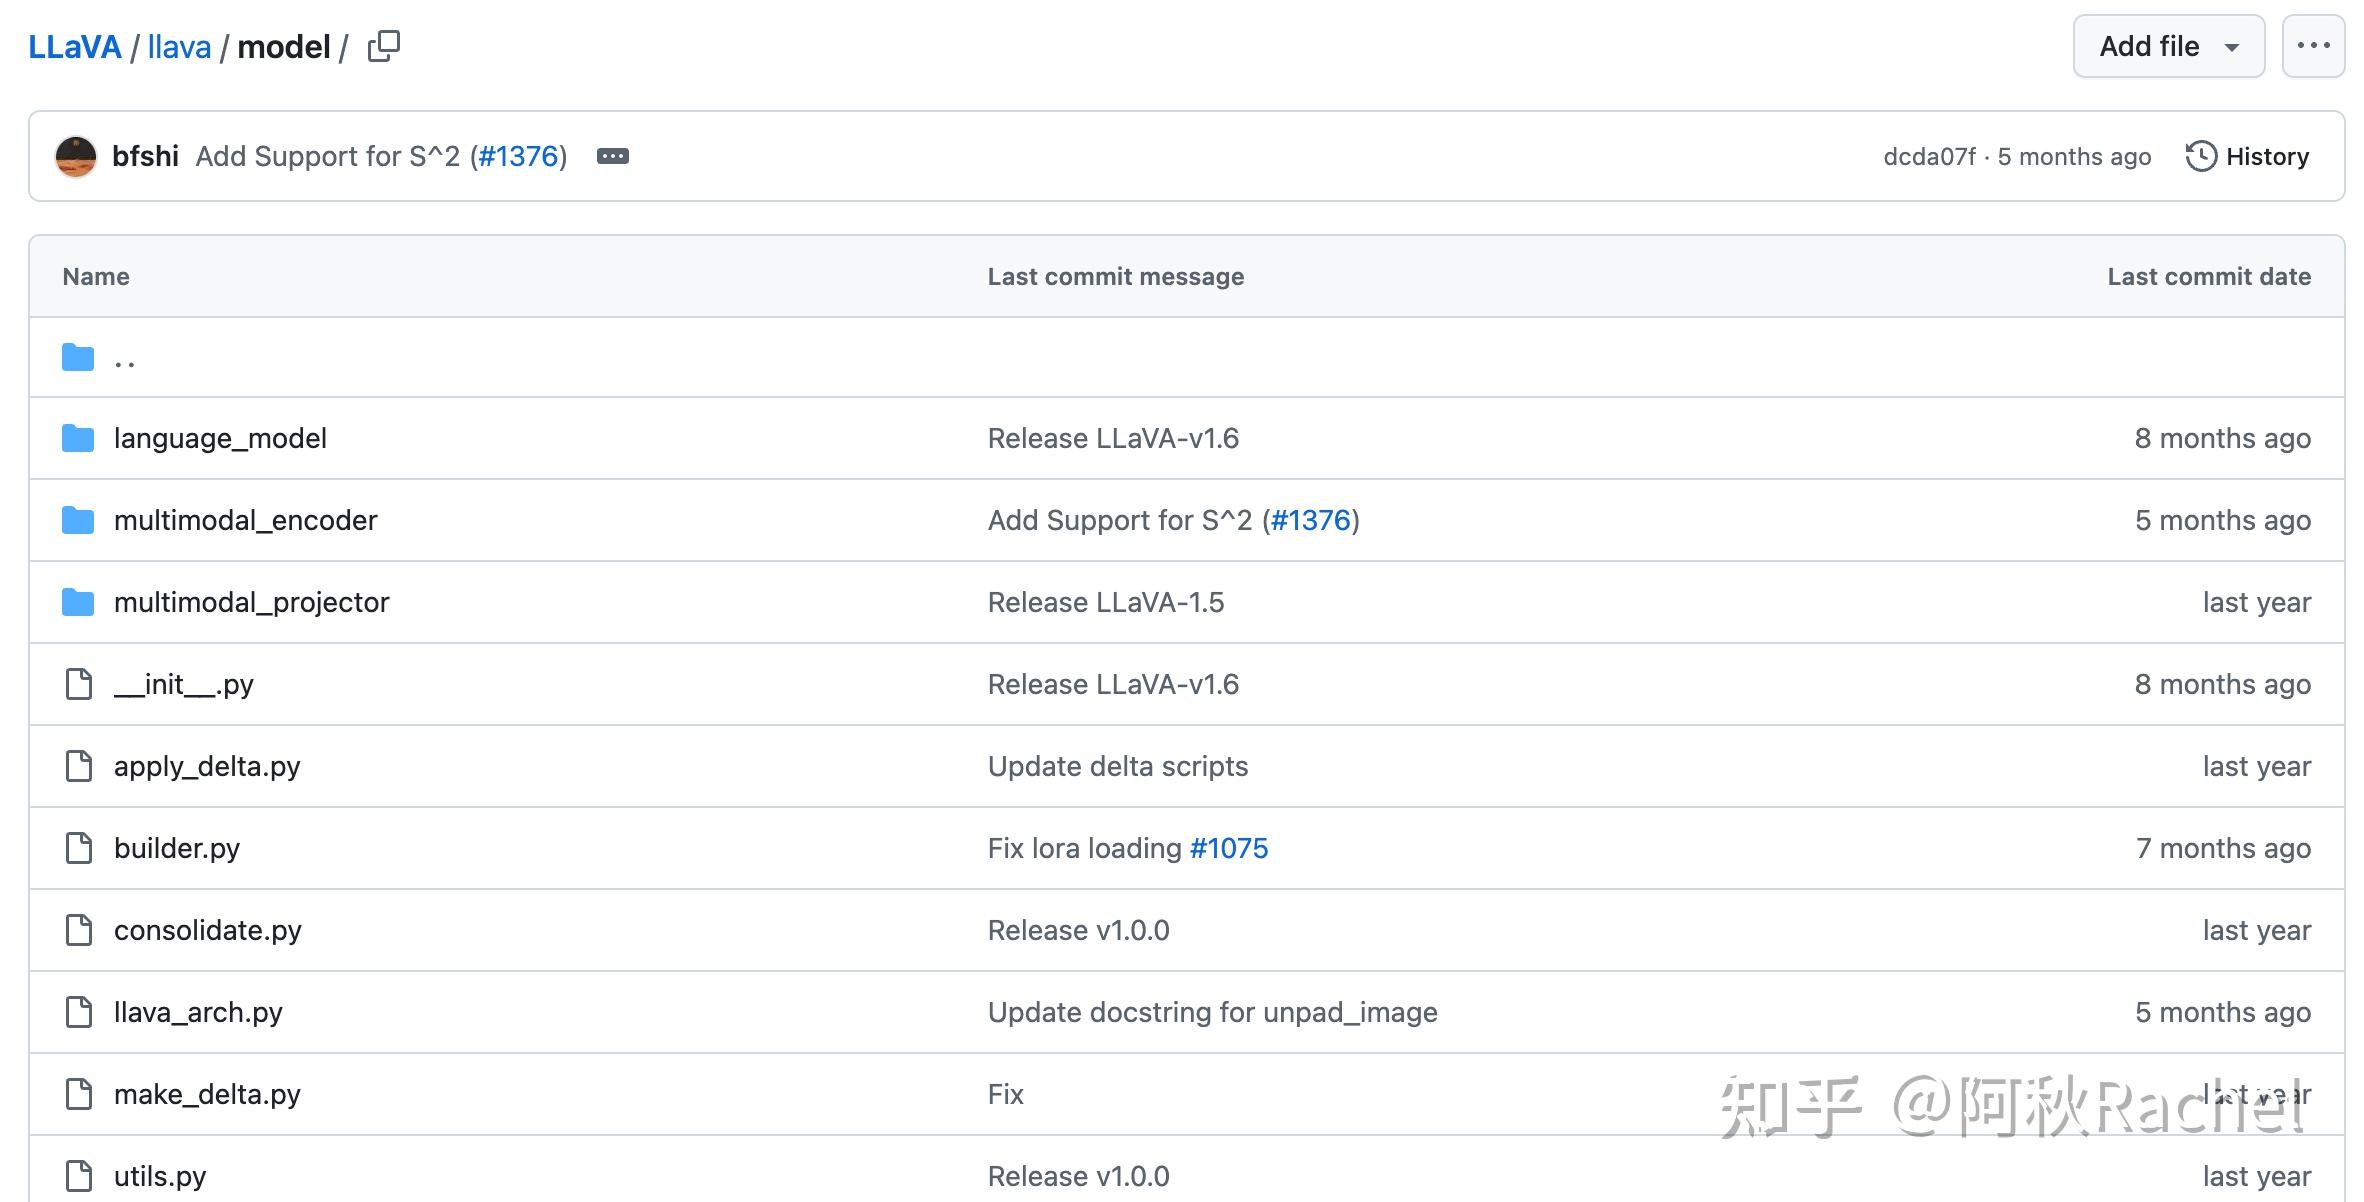Open the History clock link
This screenshot has height=1202, width=2364.
tap(2247, 156)
